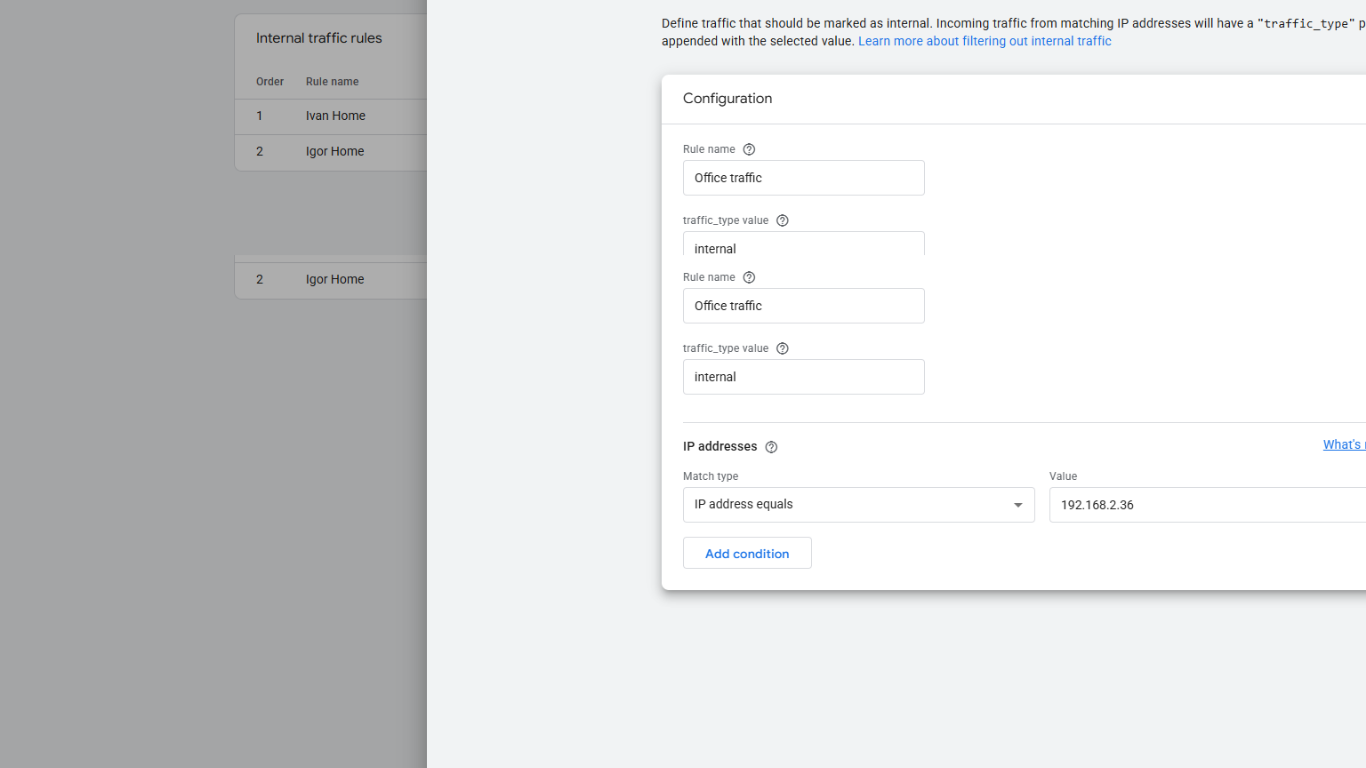Click the Rule name column header
The width and height of the screenshot is (1366, 768).
332,81
